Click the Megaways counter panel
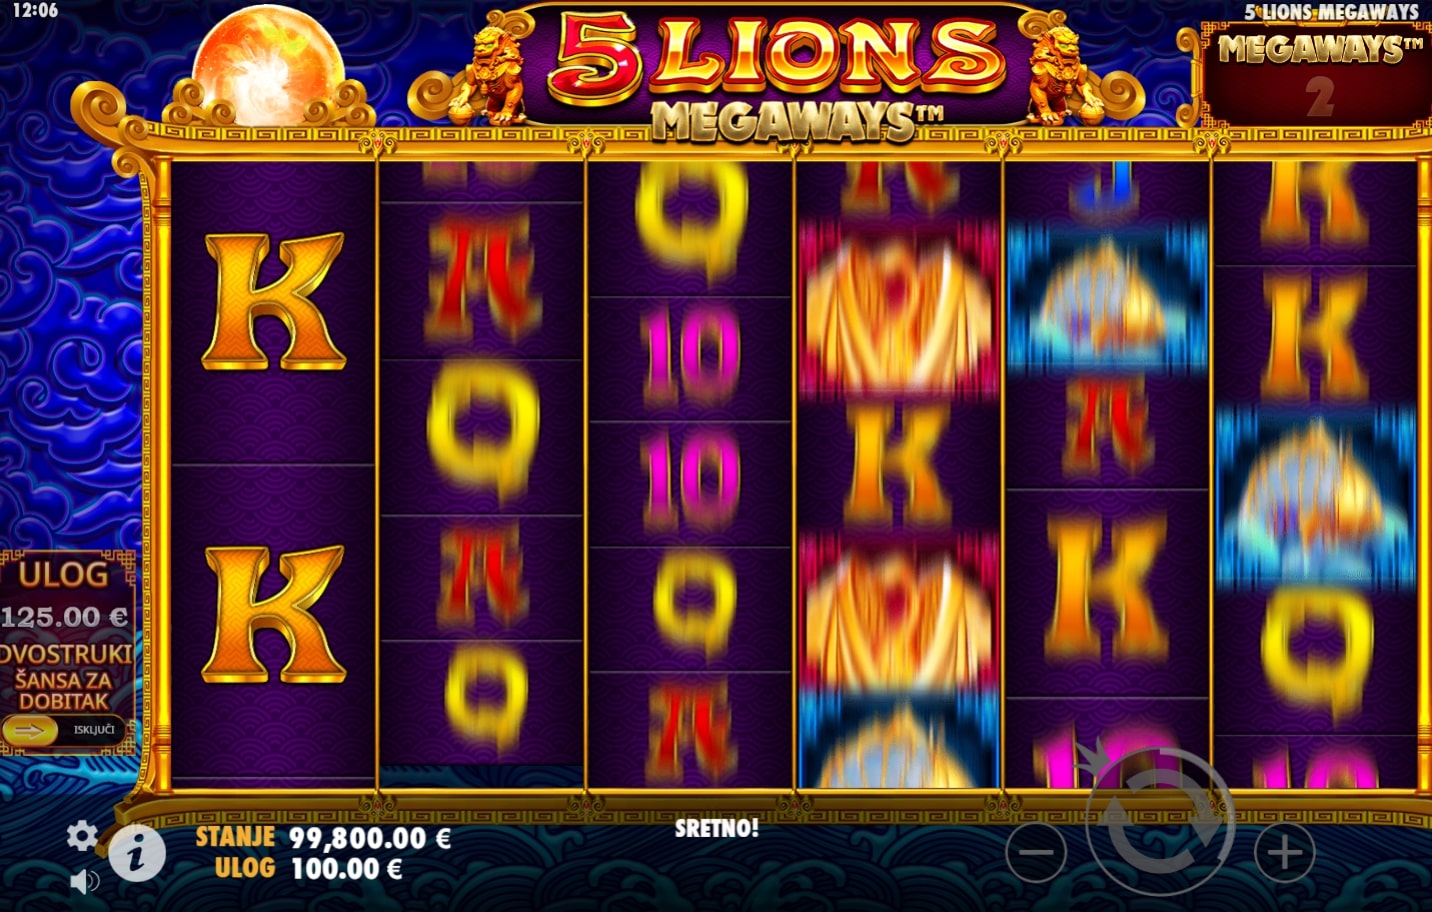Viewport: 1432px width, 912px height. pyautogui.click(x=1318, y=73)
